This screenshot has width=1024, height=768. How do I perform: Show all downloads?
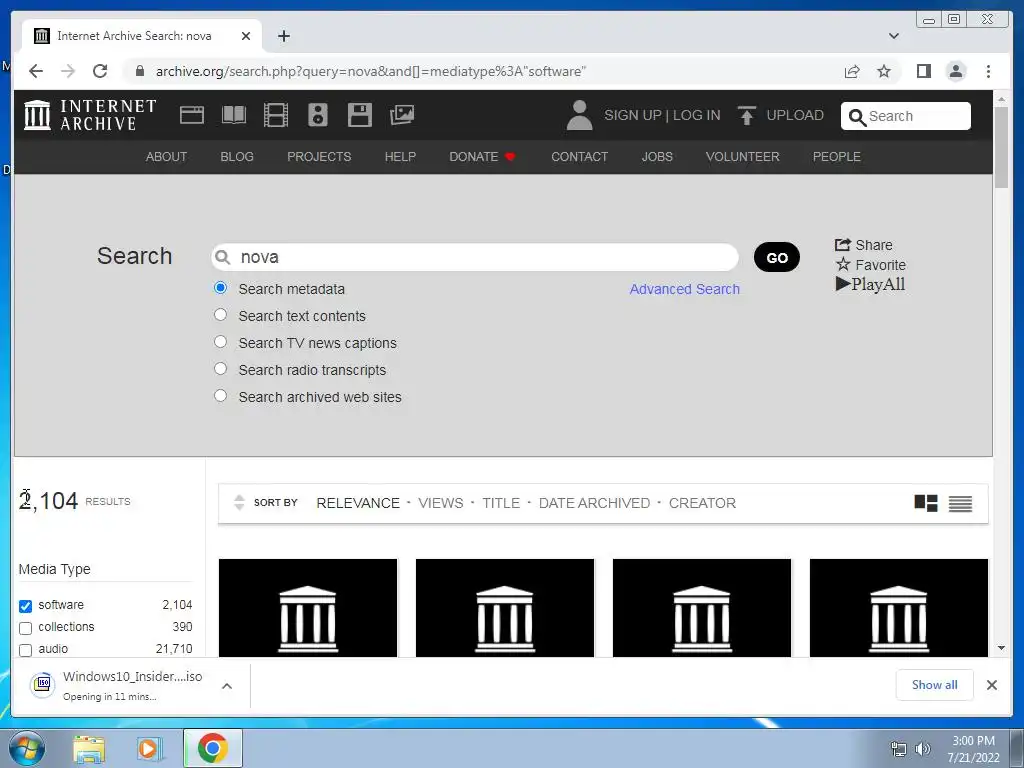click(935, 684)
